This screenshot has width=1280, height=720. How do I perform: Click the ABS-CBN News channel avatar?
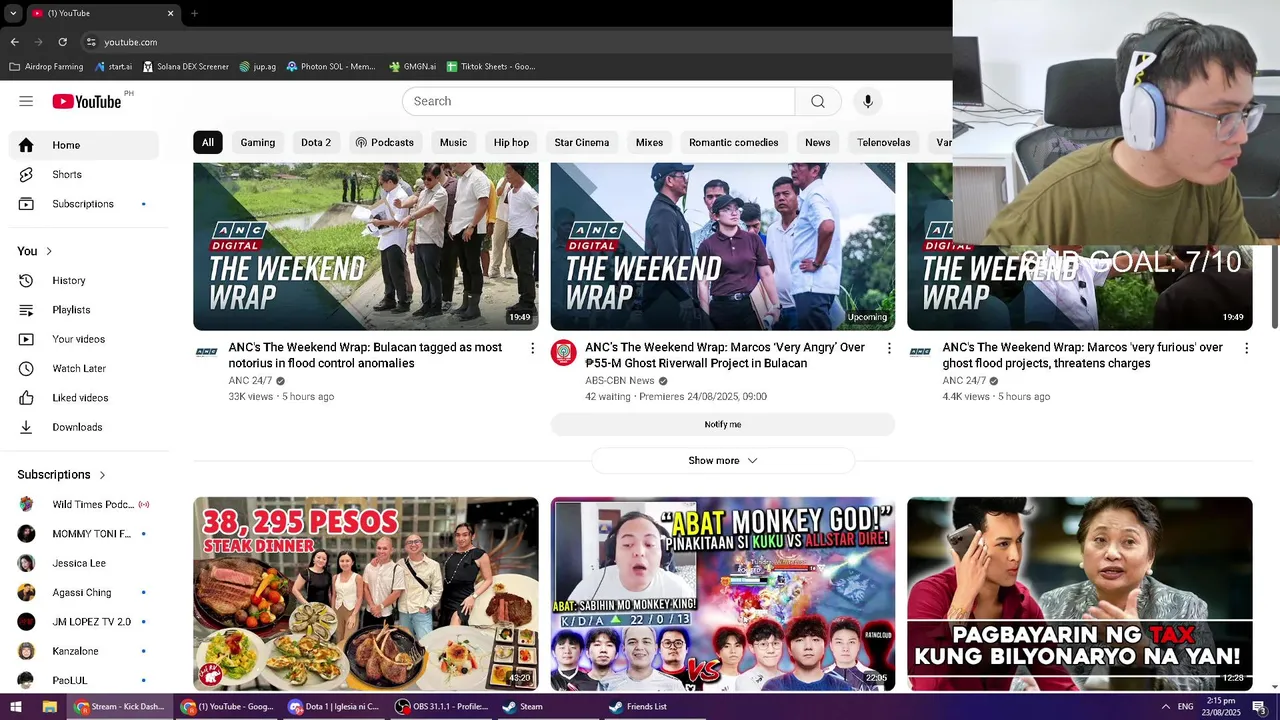[564, 351]
